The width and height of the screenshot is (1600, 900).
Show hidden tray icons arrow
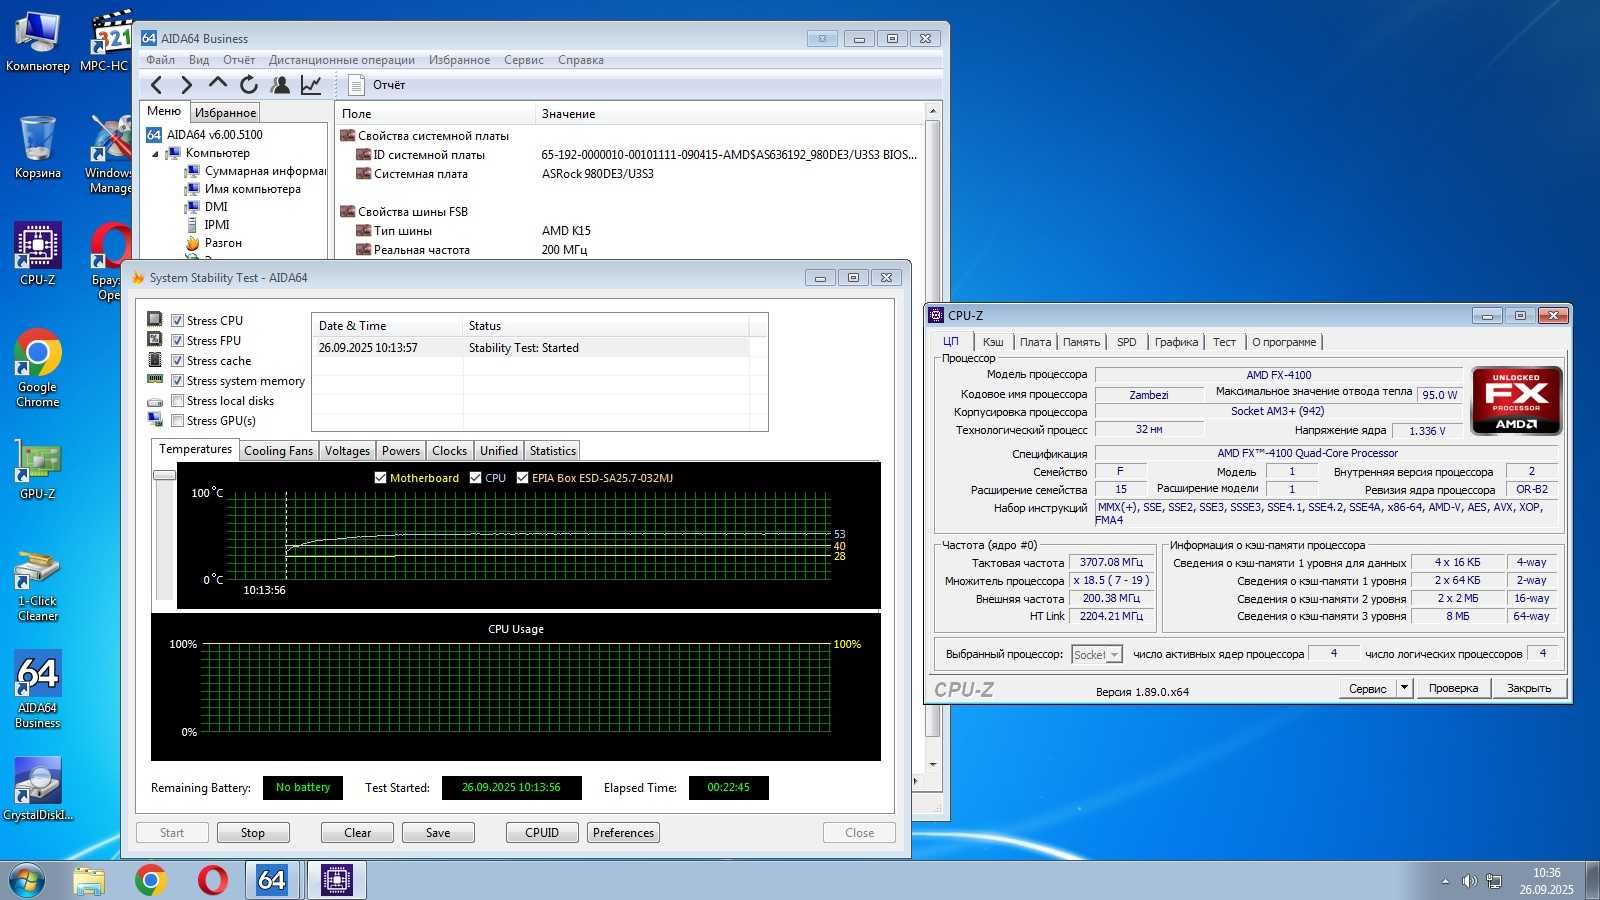(1445, 881)
